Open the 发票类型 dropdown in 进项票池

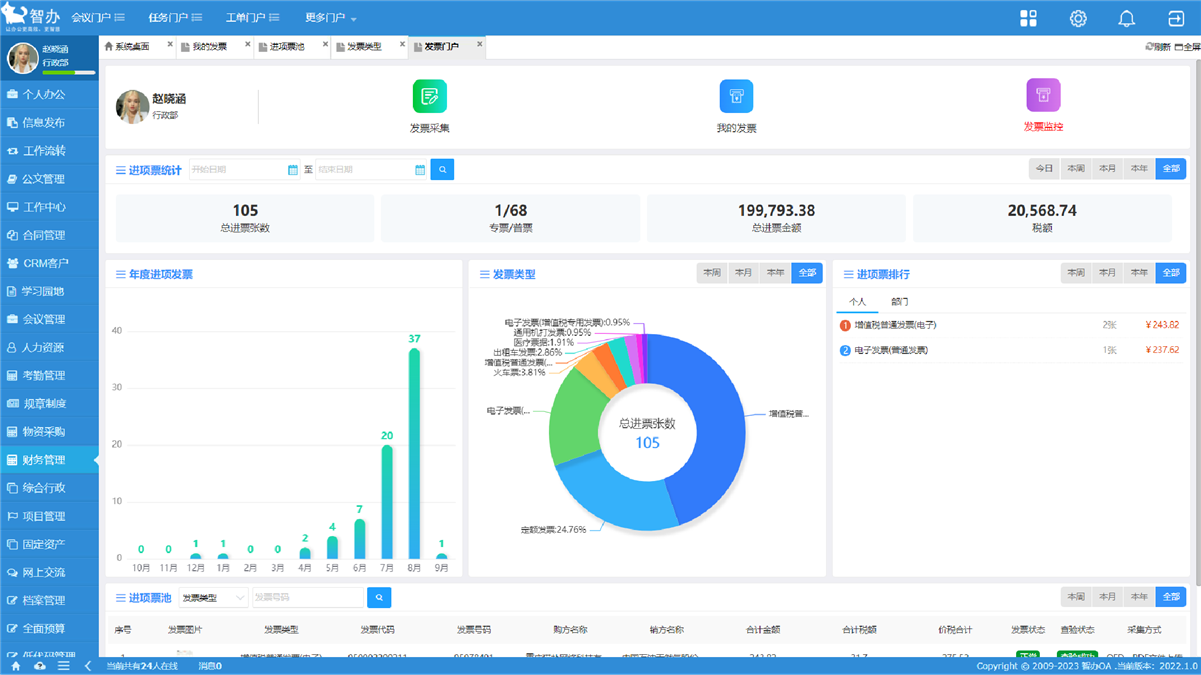pyautogui.click(x=213, y=598)
